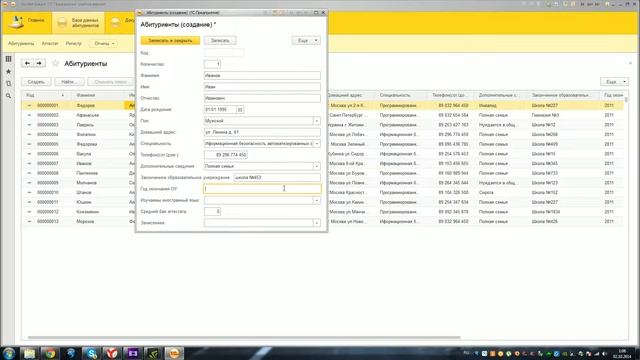Click row icon of 000000001 Федоров
This screenshot has width=640, height=360.
click(x=29, y=105)
